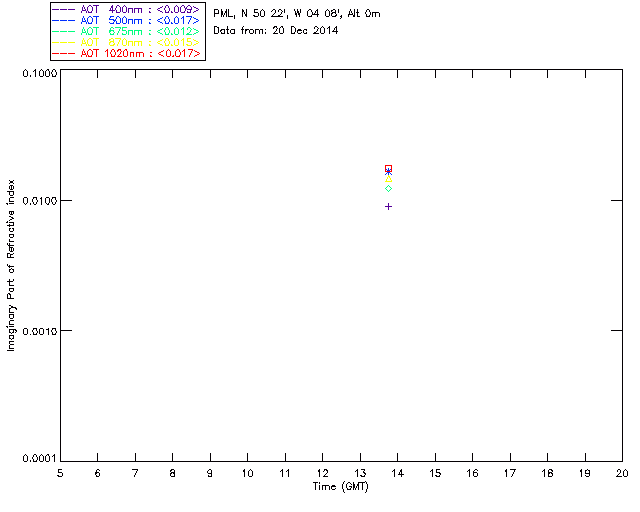
Task: Click the yellow triangle data marker
Action: 388,179
